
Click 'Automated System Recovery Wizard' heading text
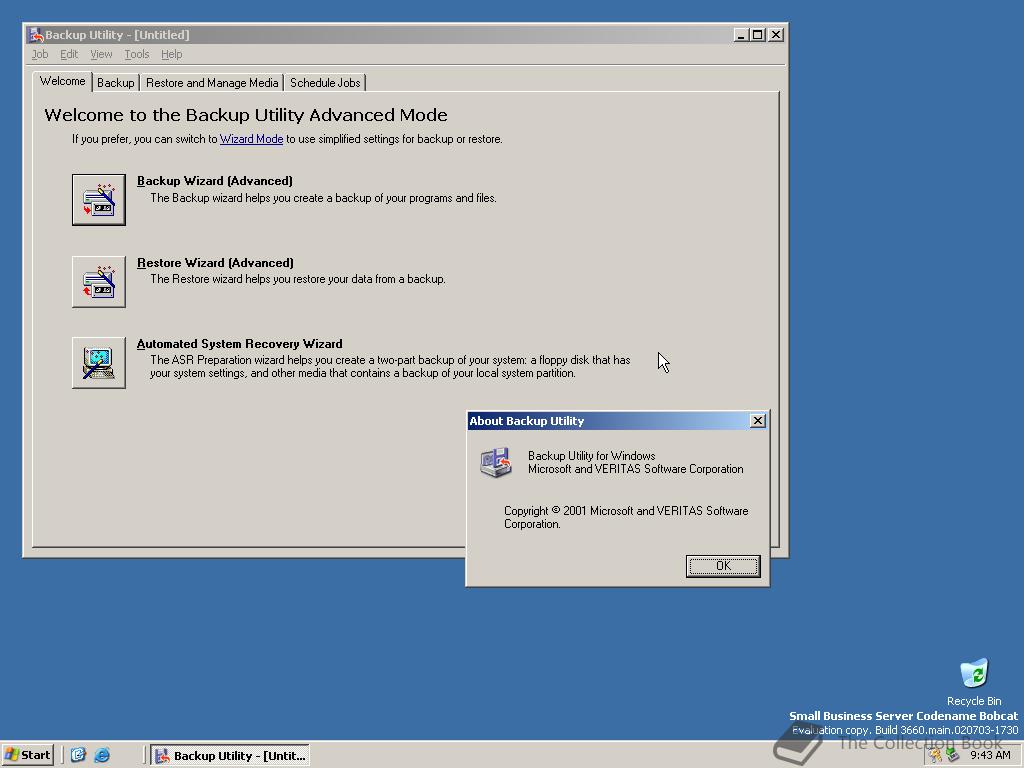click(240, 344)
